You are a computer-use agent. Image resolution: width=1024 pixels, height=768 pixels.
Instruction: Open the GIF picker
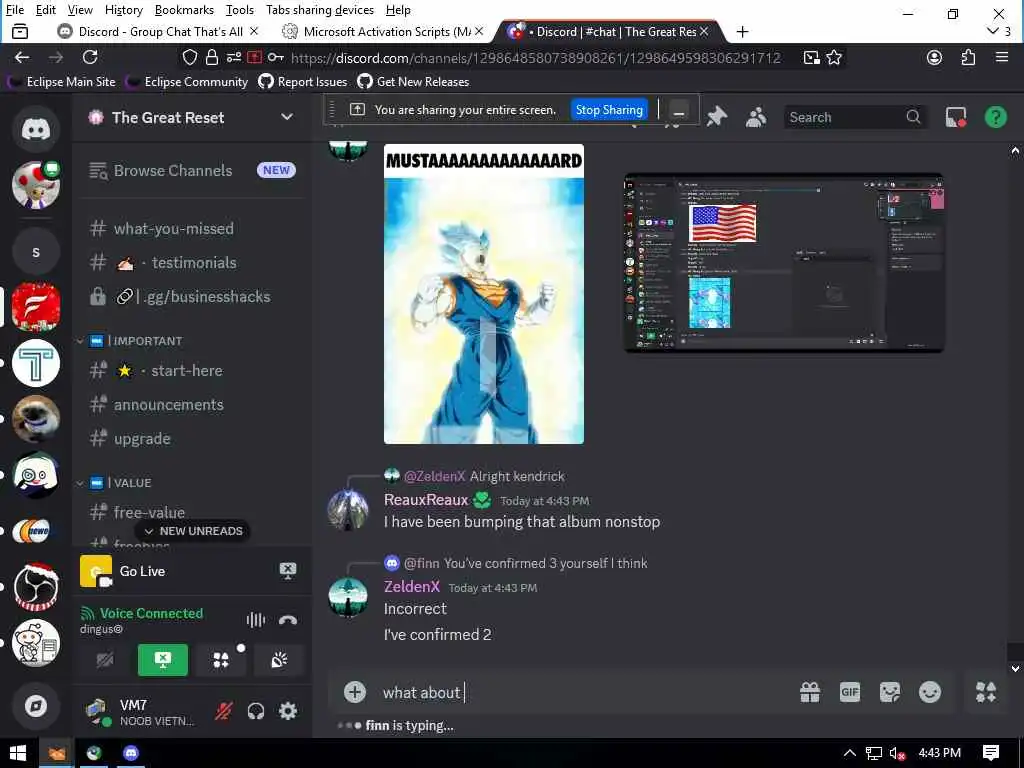pyautogui.click(x=850, y=692)
